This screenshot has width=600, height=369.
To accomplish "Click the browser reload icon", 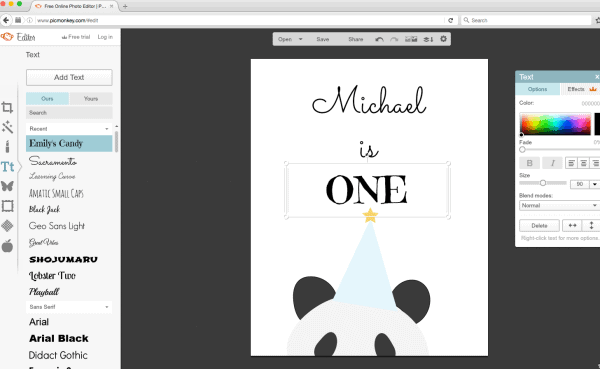I will point(450,20).
